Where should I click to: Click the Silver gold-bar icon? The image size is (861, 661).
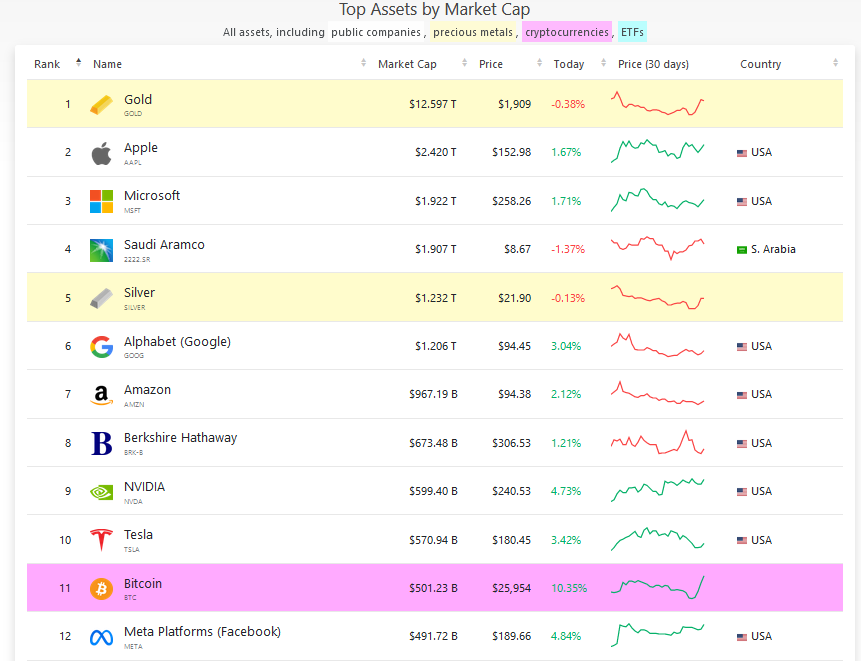101,298
